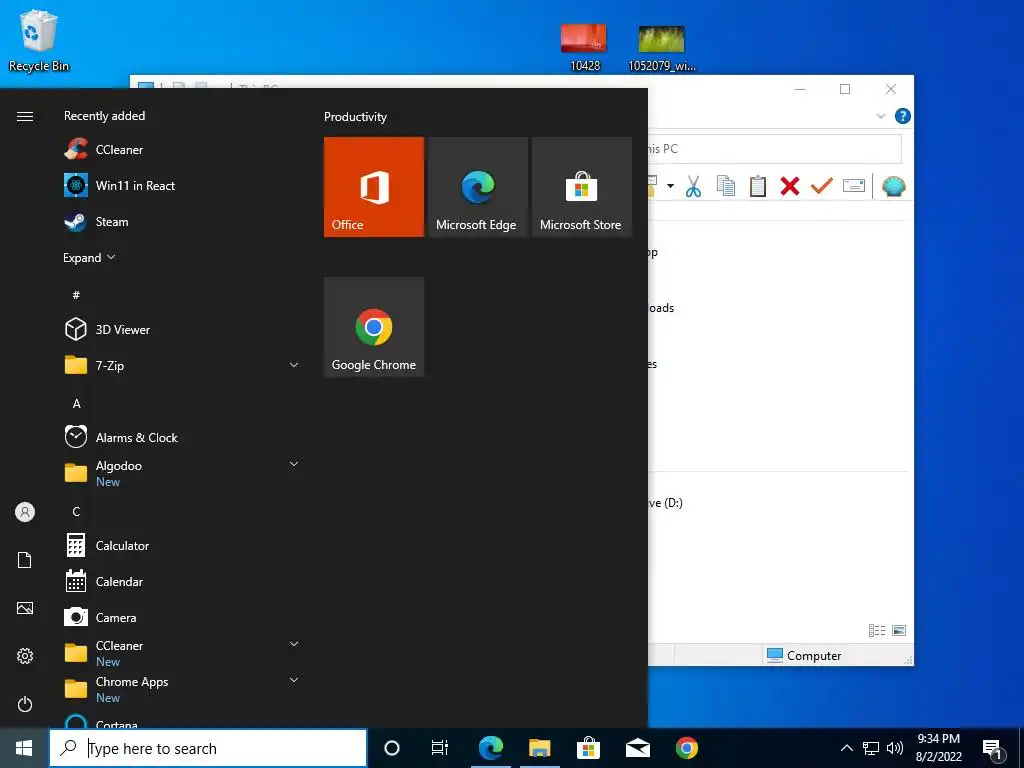The height and width of the screenshot is (768, 1024).
Task: Open Task View on taskbar
Action: [x=440, y=748]
